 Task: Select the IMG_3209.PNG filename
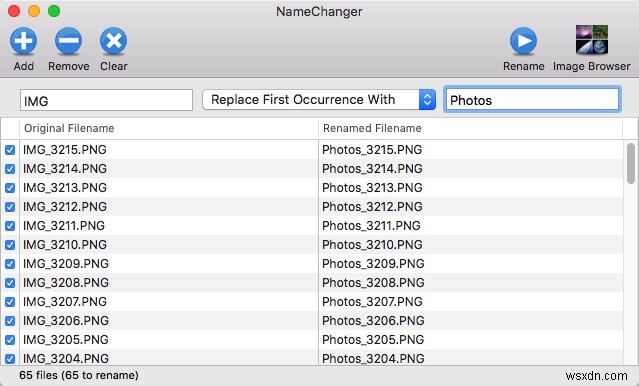point(66,264)
